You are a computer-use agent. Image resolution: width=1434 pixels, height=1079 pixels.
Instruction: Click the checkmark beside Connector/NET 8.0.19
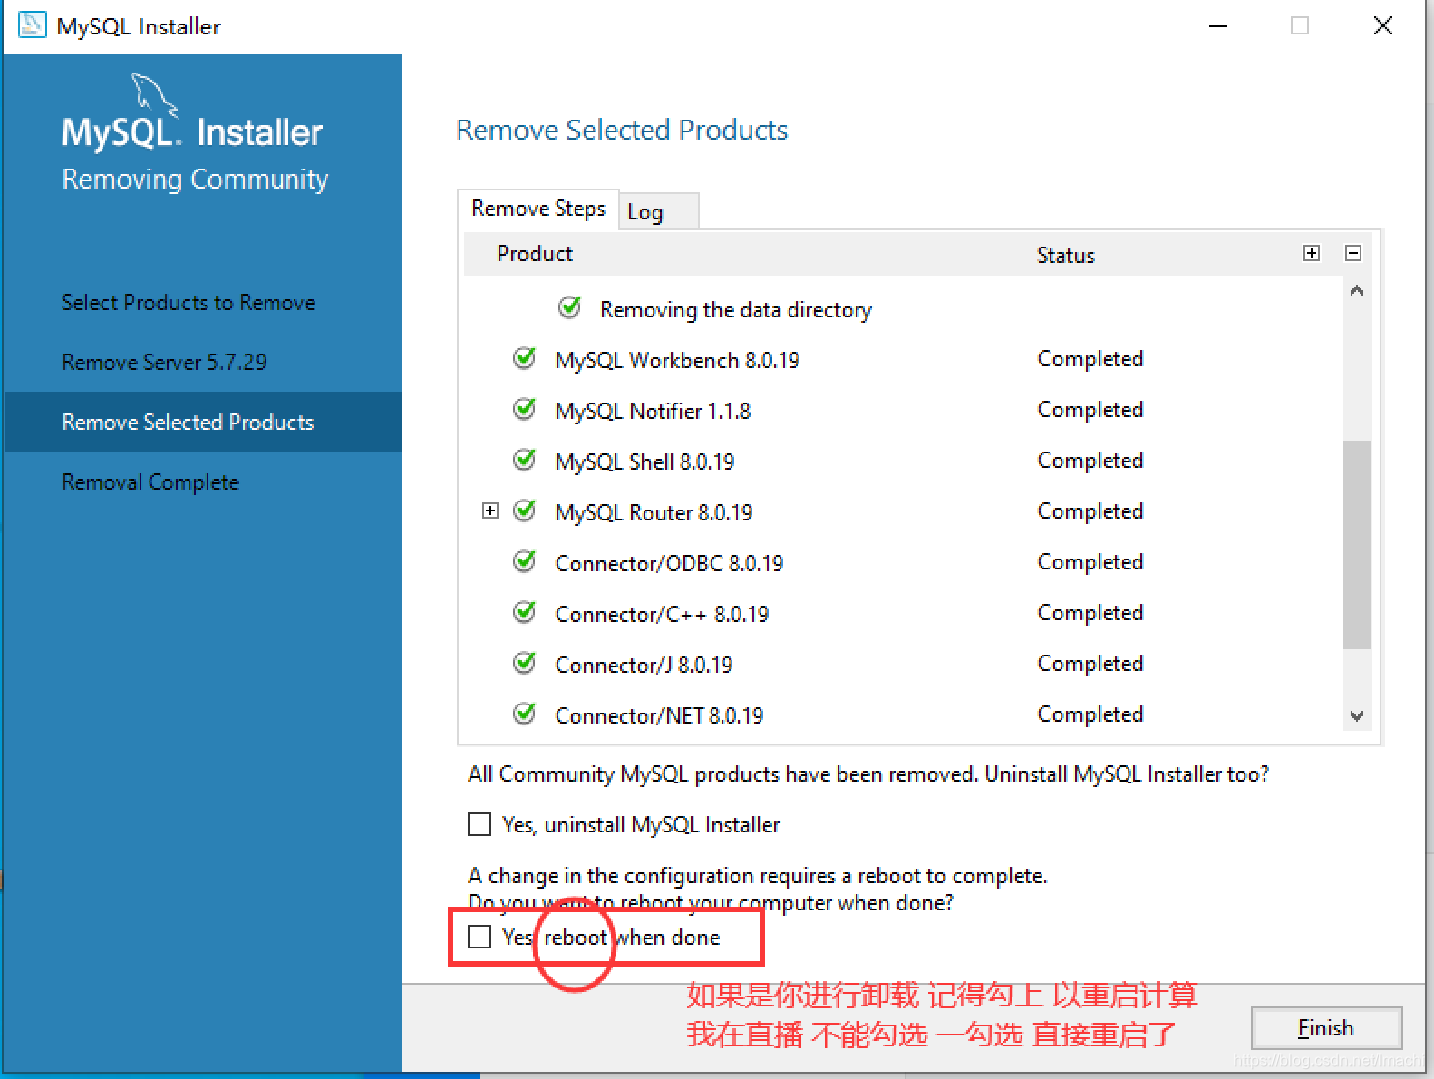pyautogui.click(x=524, y=713)
